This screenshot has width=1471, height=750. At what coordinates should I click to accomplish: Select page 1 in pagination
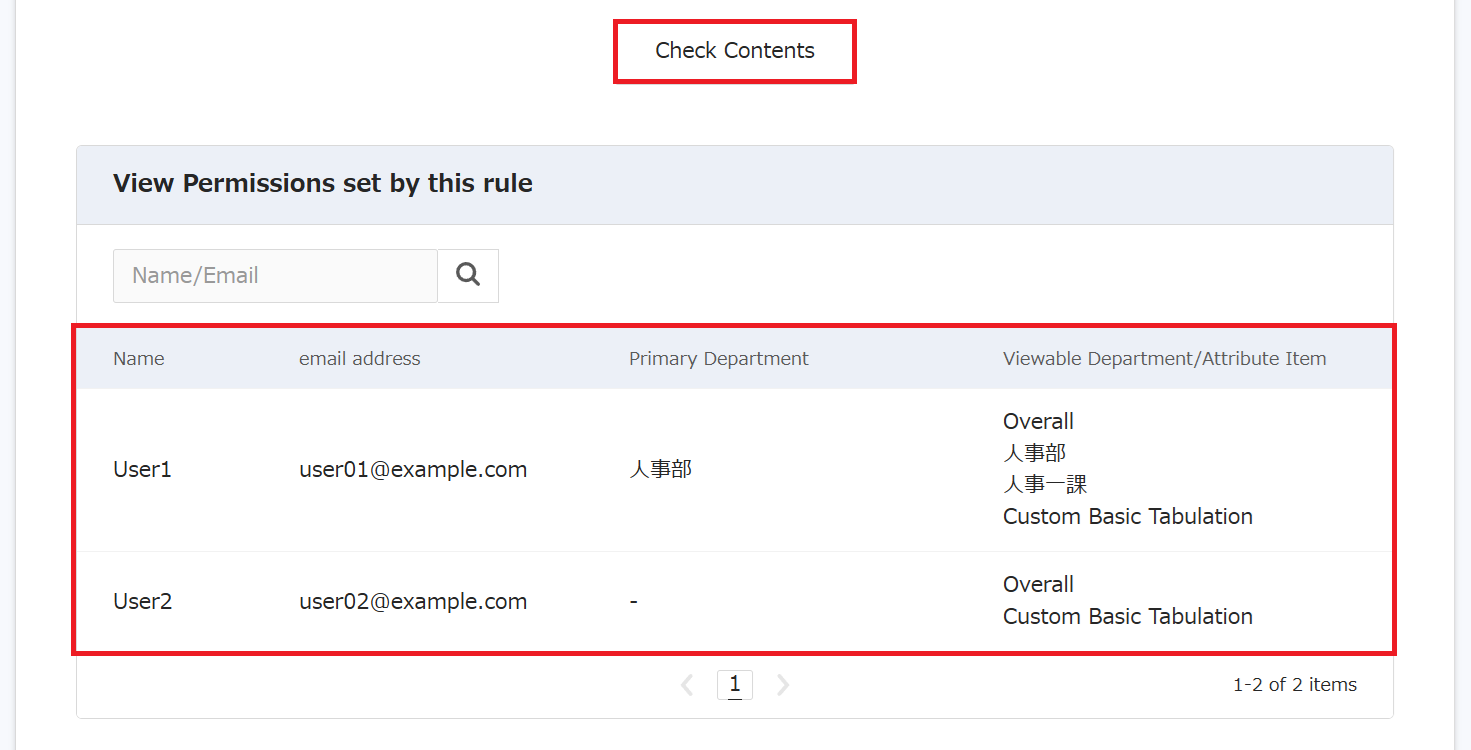click(x=735, y=684)
